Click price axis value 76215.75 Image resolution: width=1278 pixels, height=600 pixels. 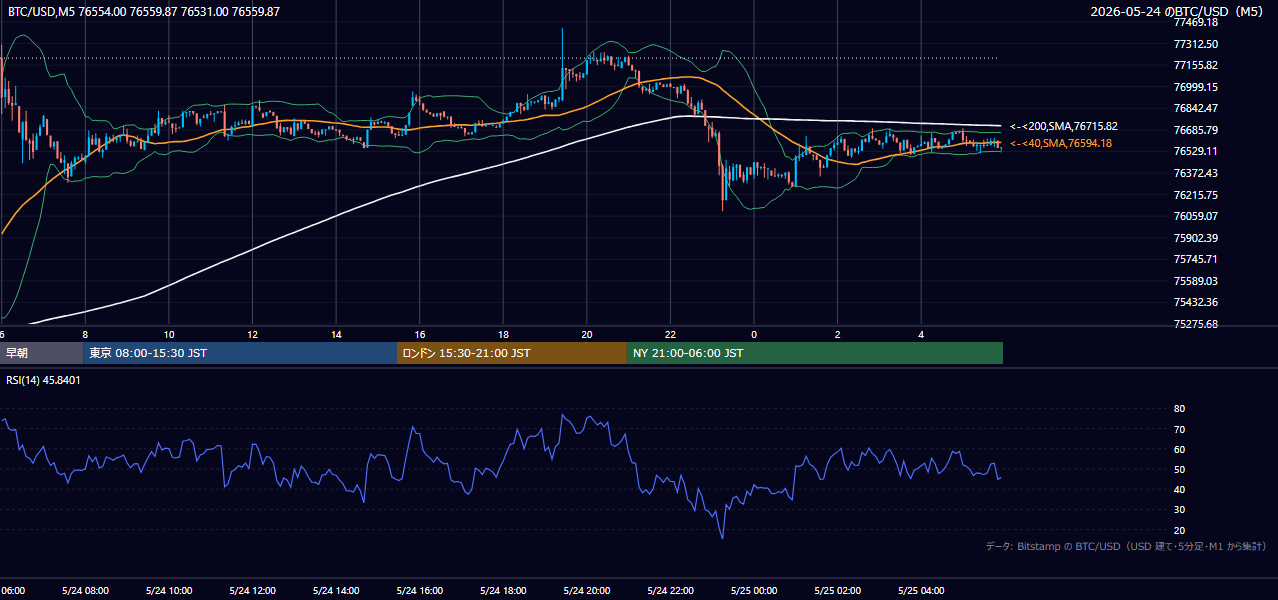(1195, 195)
